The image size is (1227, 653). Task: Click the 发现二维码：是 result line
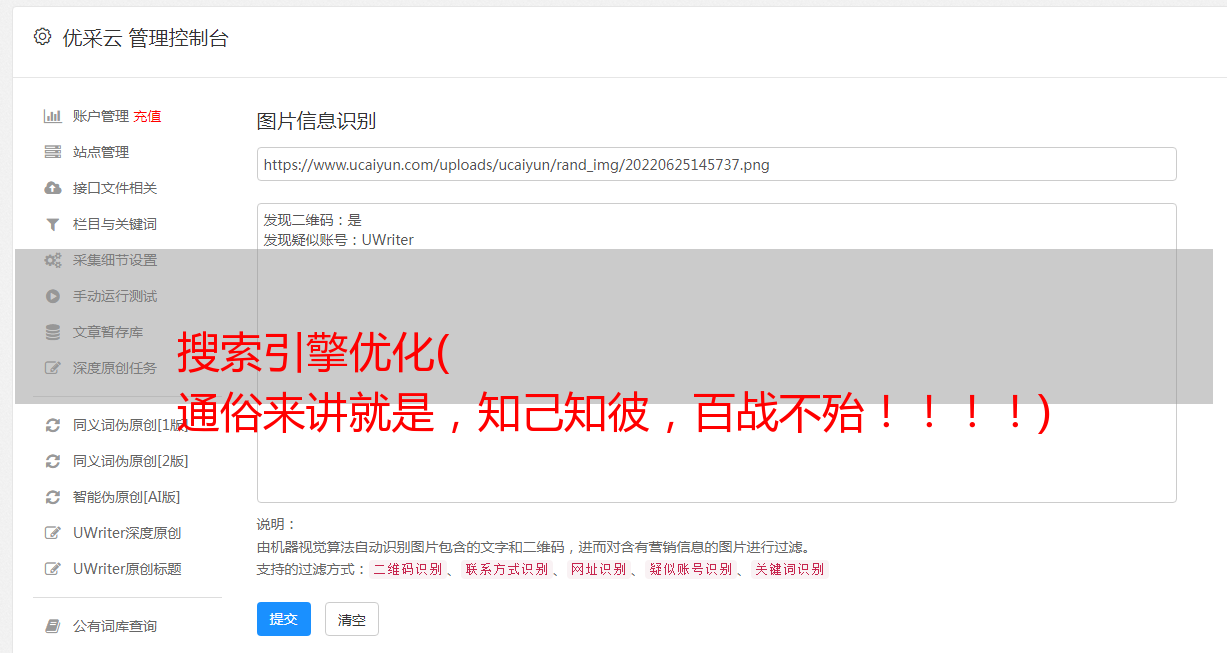(313, 220)
